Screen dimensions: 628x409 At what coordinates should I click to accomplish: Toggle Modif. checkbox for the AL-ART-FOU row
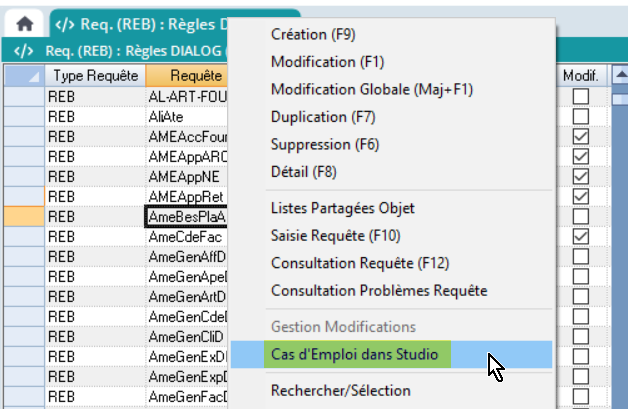(x=580, y=96)
